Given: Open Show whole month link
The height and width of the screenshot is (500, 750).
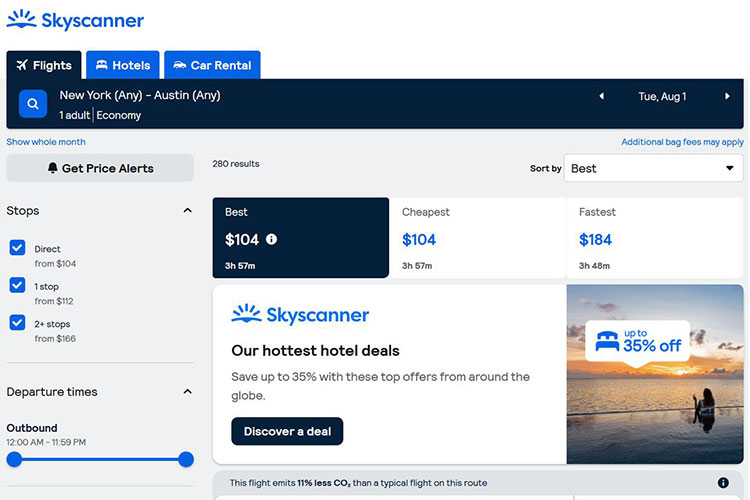Looking at the screenshot, I should (46, 142).
